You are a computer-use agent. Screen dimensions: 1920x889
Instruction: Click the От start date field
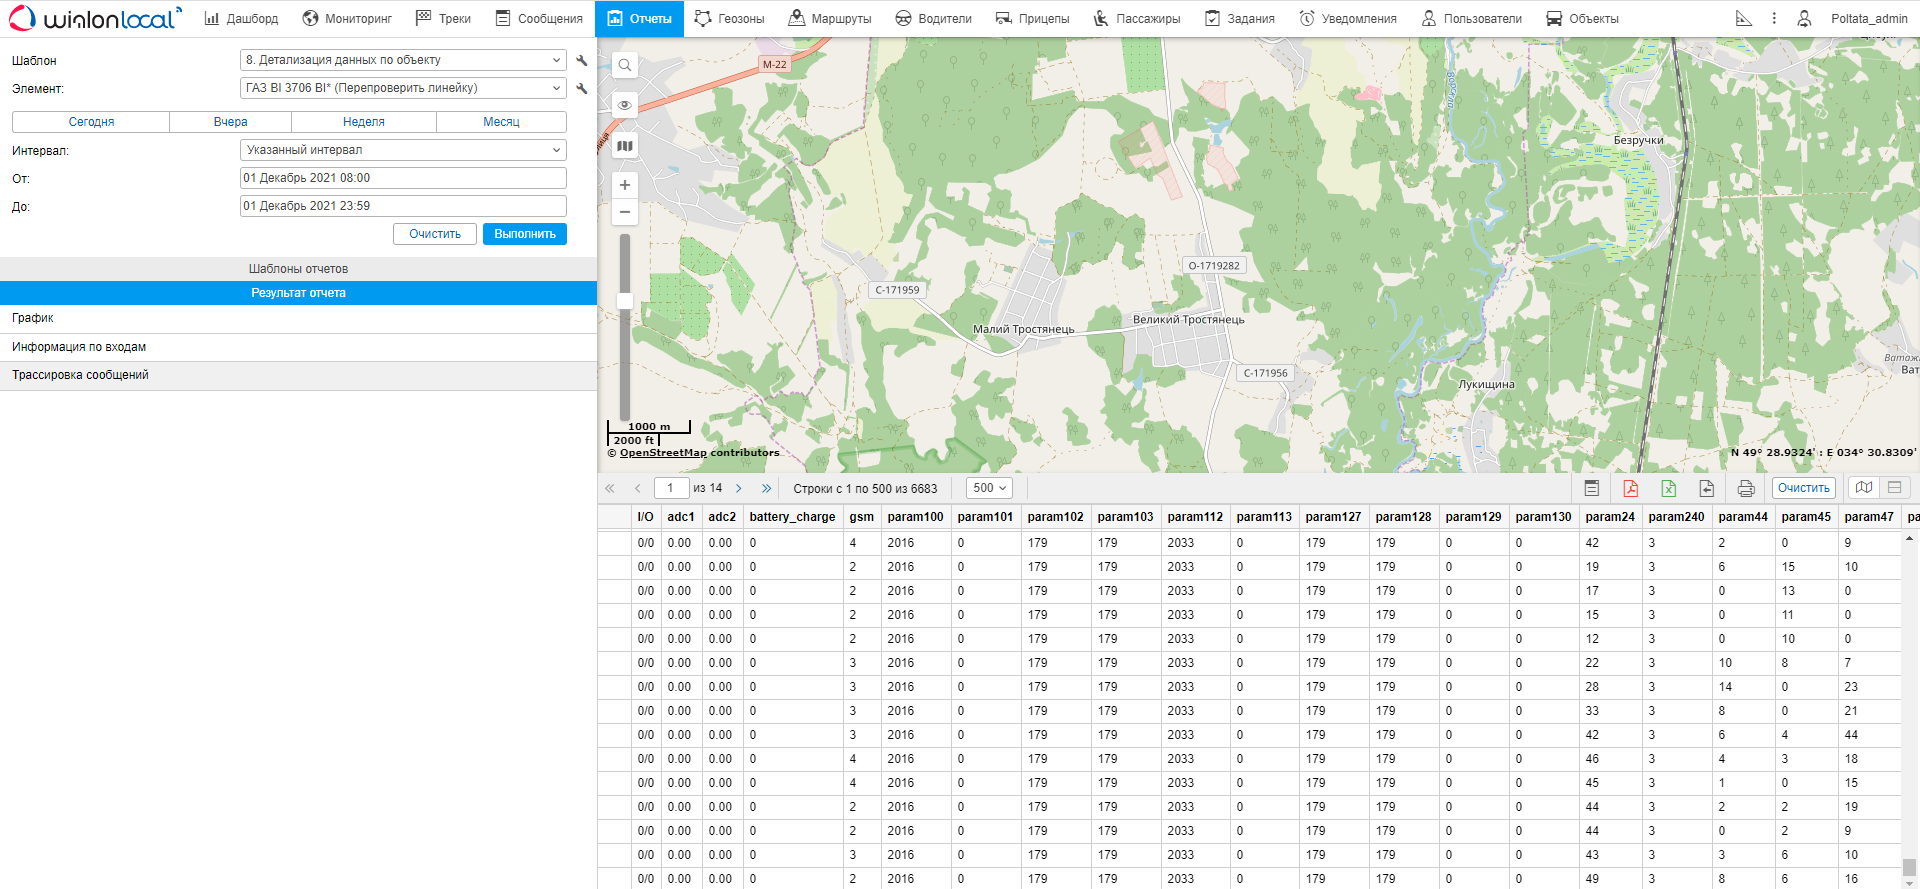pos(403,178)
